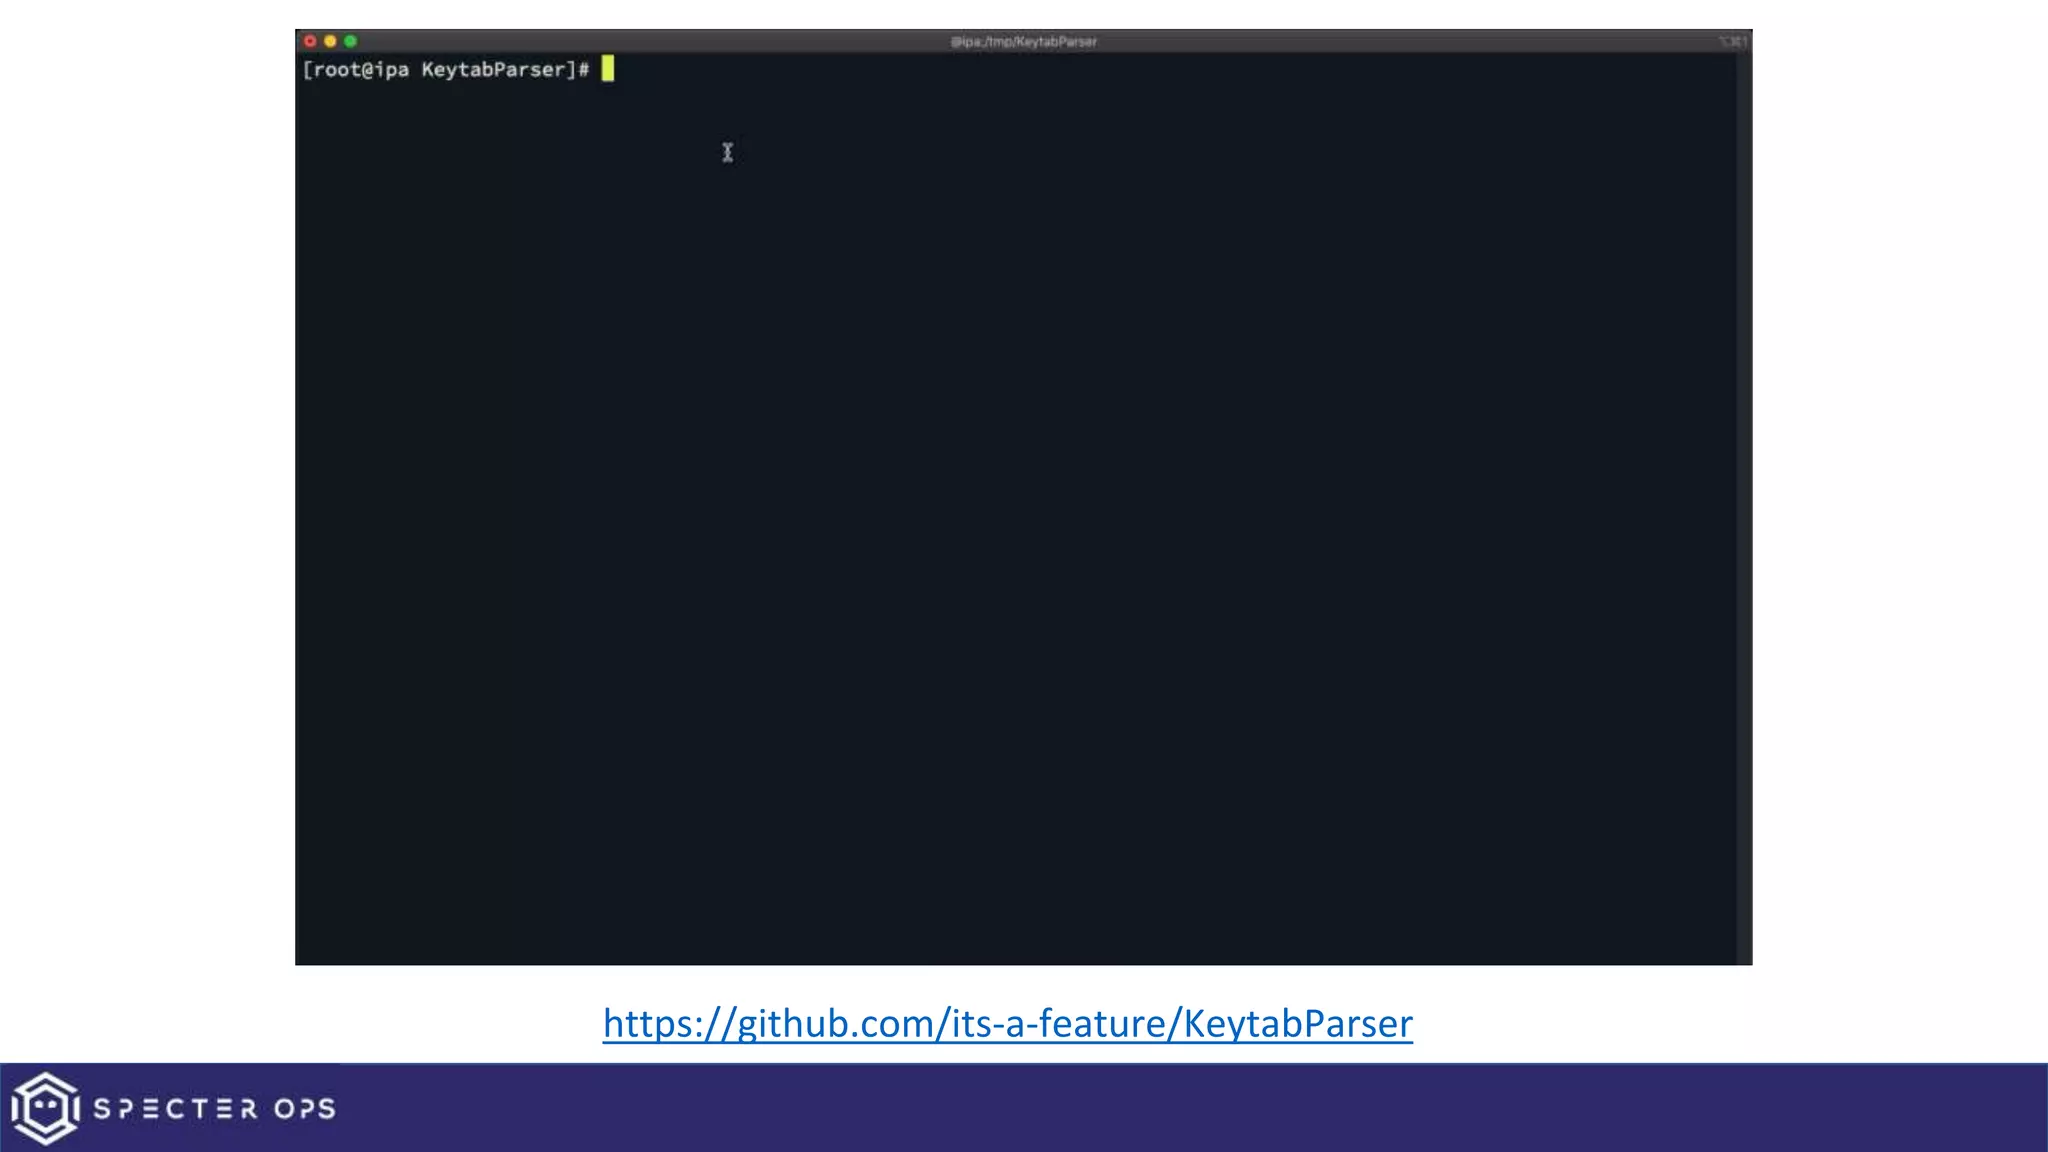Click 'KeytabParser' directory name in prompt
Image resolution: width=2048 pixels, height=1152 pixels.
pyautogui.click(x=493, y=69)
